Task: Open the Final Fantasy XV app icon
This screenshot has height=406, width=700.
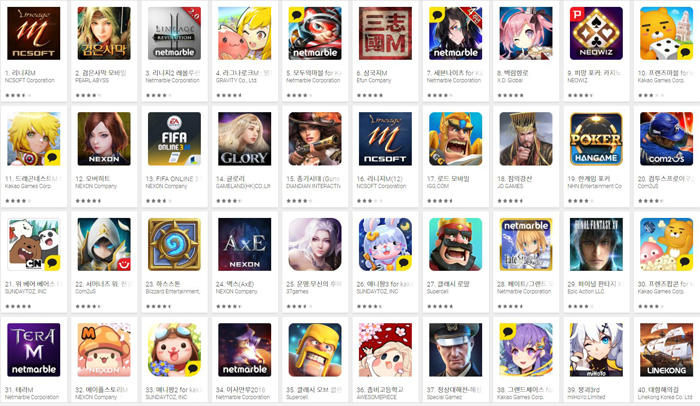Action: pos(596,244)
